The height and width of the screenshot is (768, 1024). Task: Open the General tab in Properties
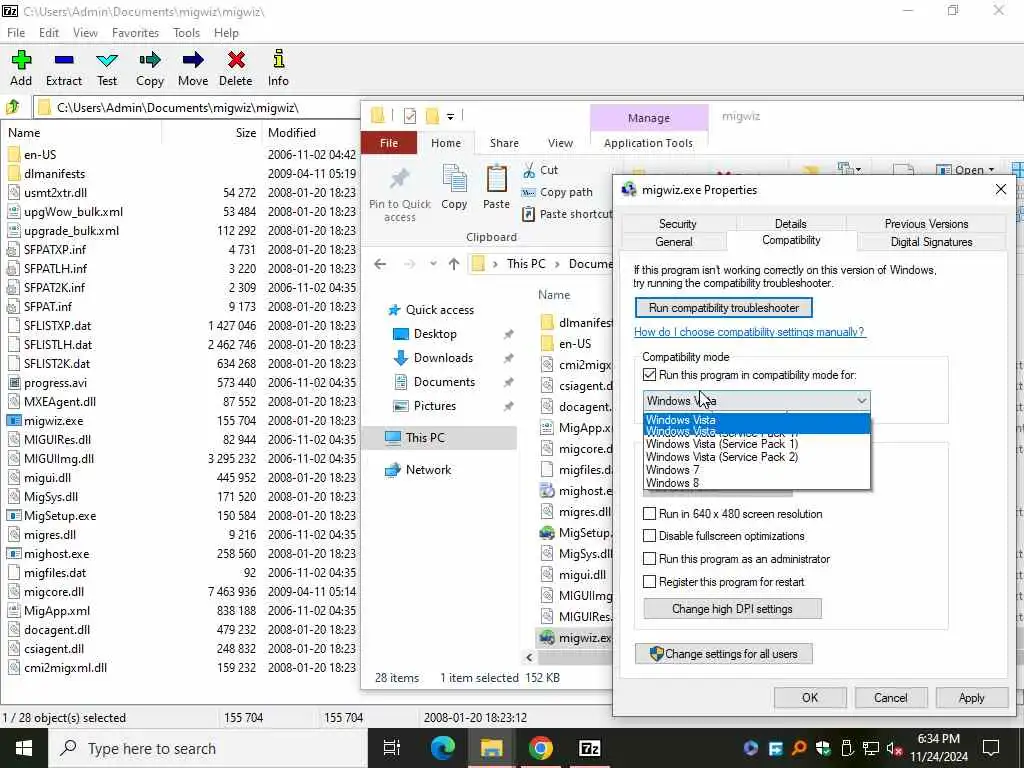(x=674, y=242)
